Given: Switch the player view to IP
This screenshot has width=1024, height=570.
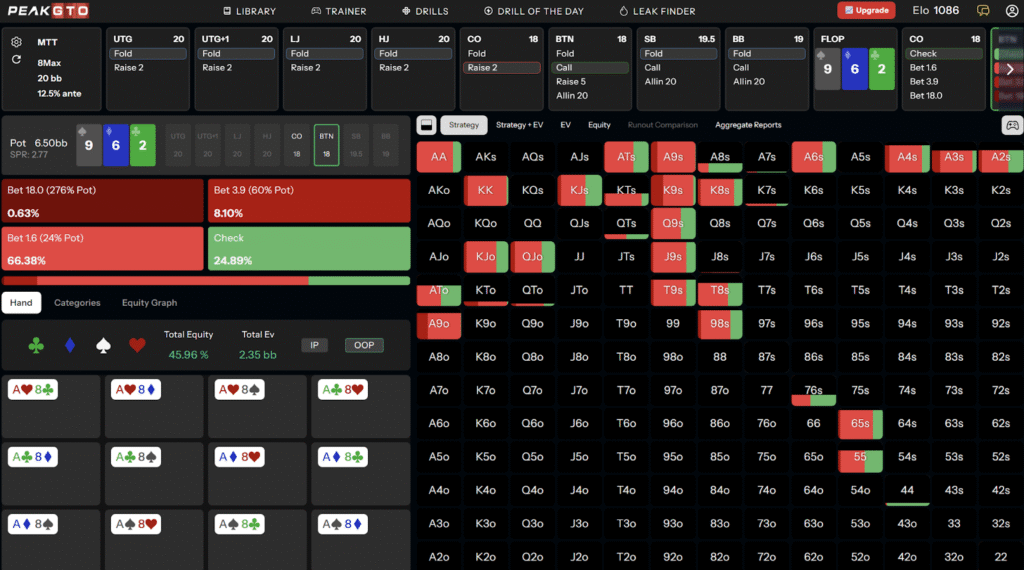Looking at the screenshot, I should click(x=314, y=345).
